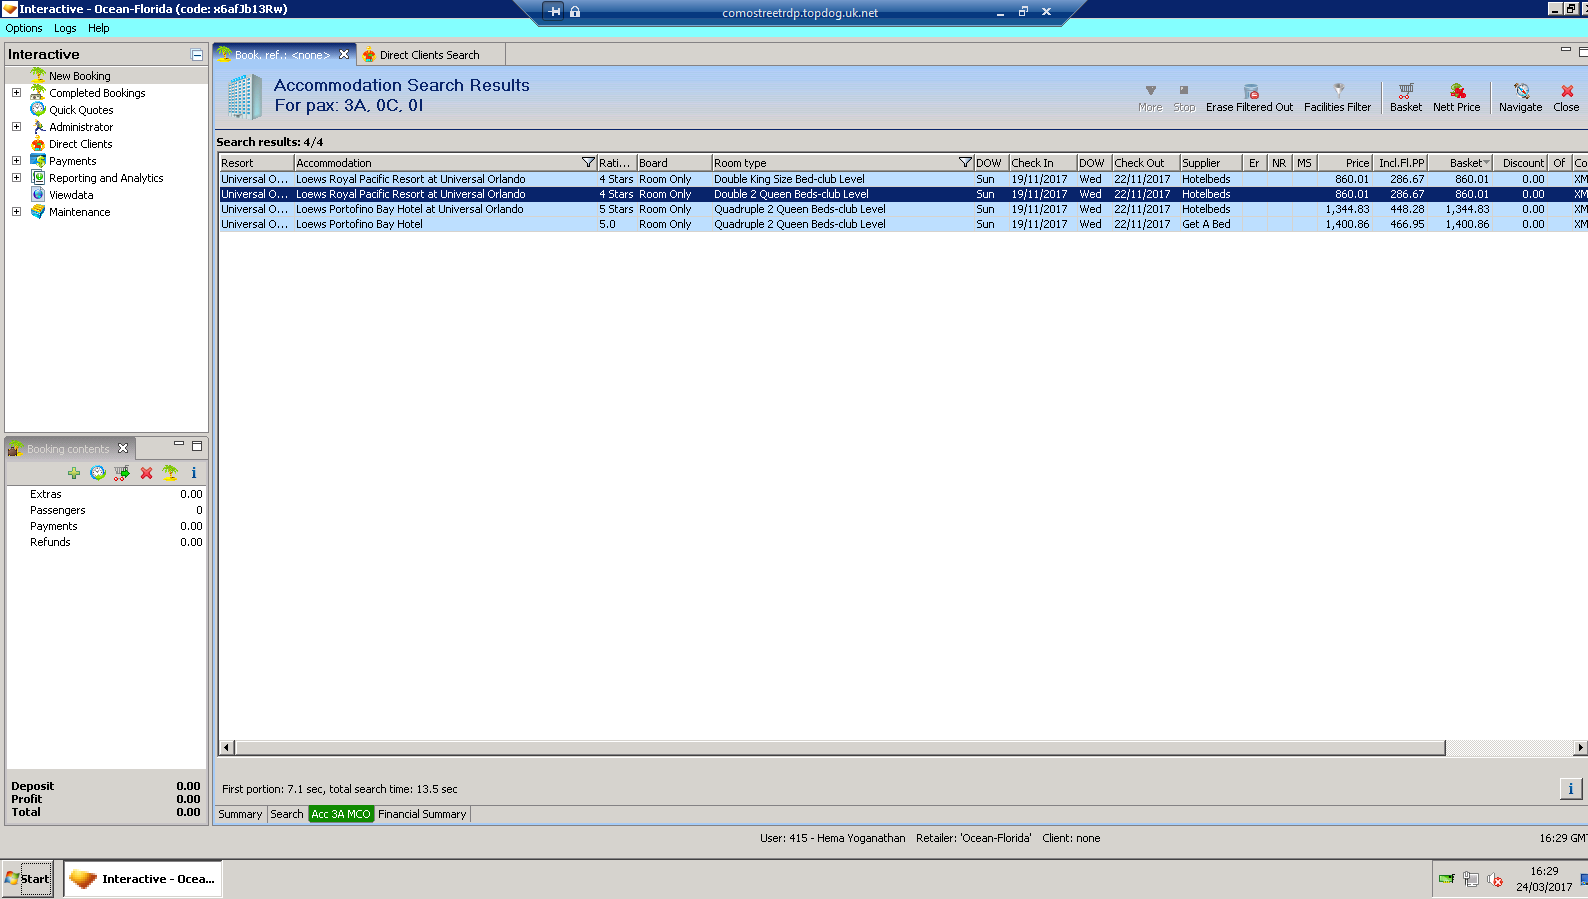Sort results by the Price column header

tap(1345, 163)
